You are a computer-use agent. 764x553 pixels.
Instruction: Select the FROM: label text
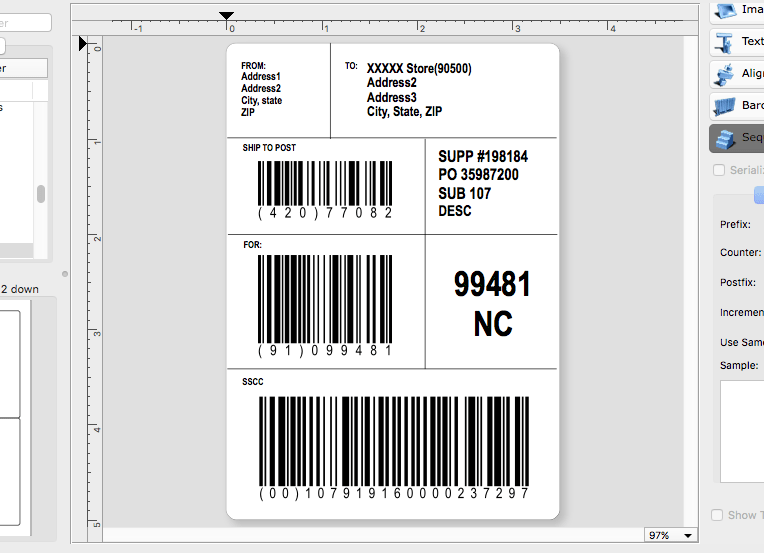[x=253, y=66]
